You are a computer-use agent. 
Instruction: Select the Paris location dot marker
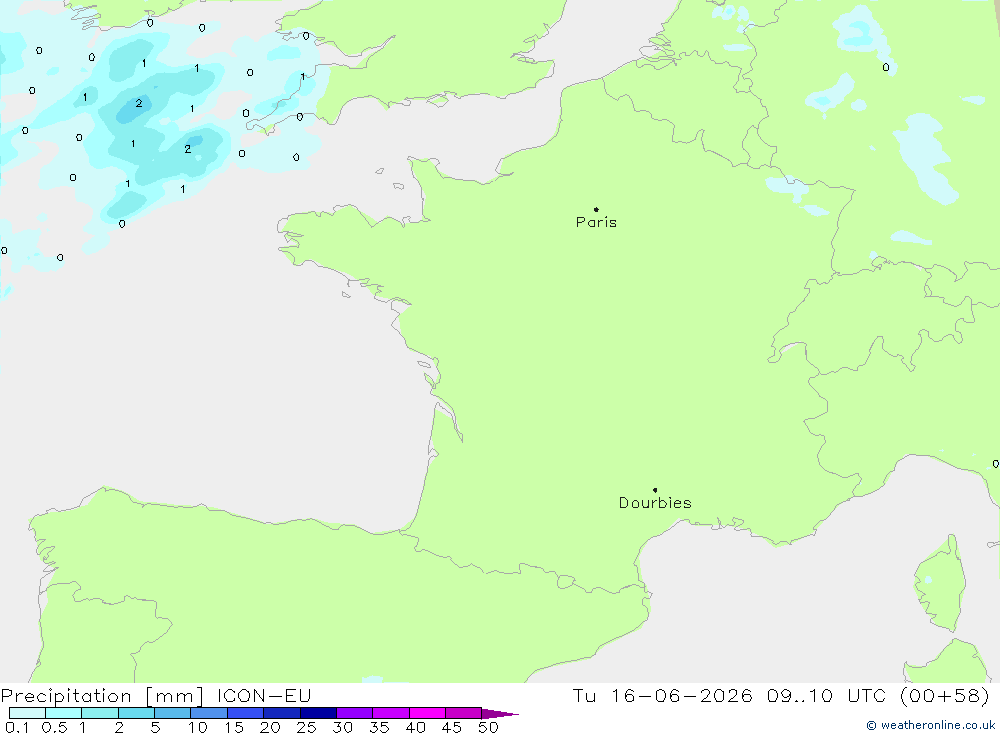coord(596,209)
